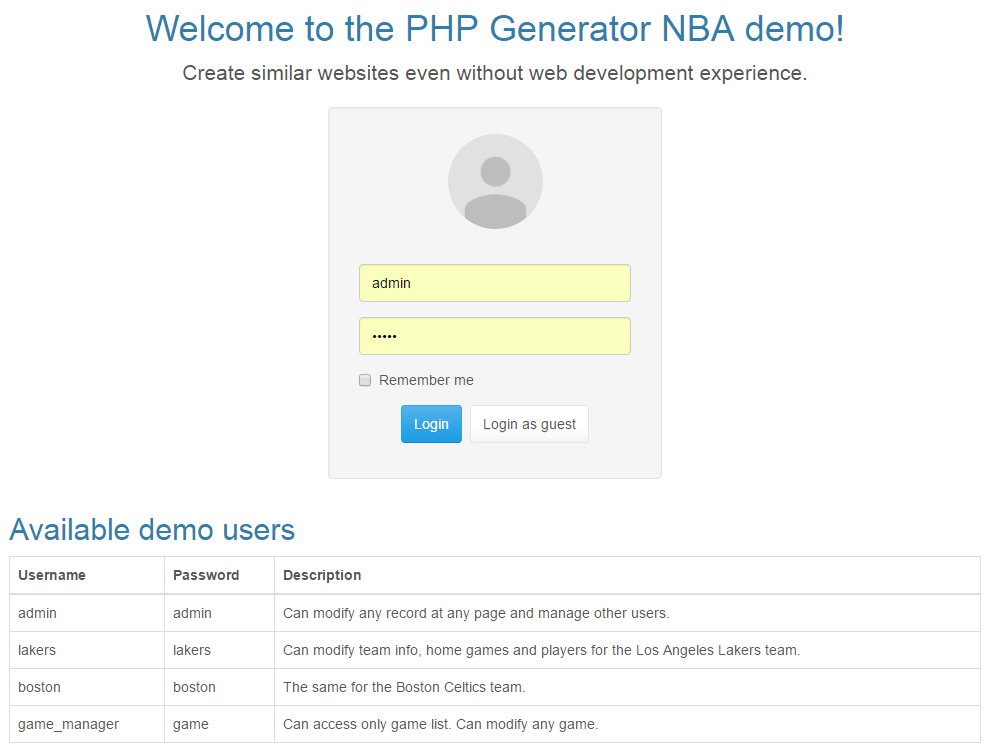Focus the username field containing admin

(x=494, y=283)
